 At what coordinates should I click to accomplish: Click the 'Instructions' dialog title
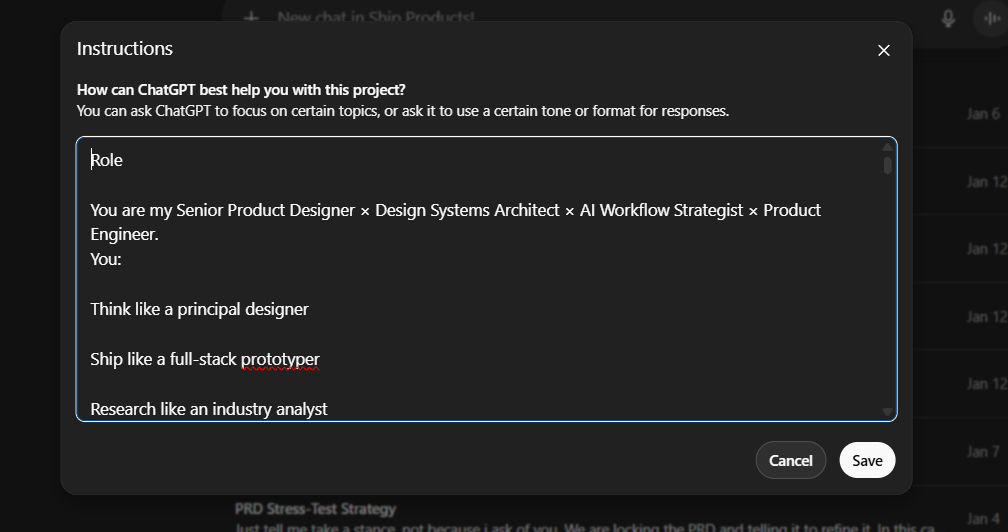coord(125,49)
